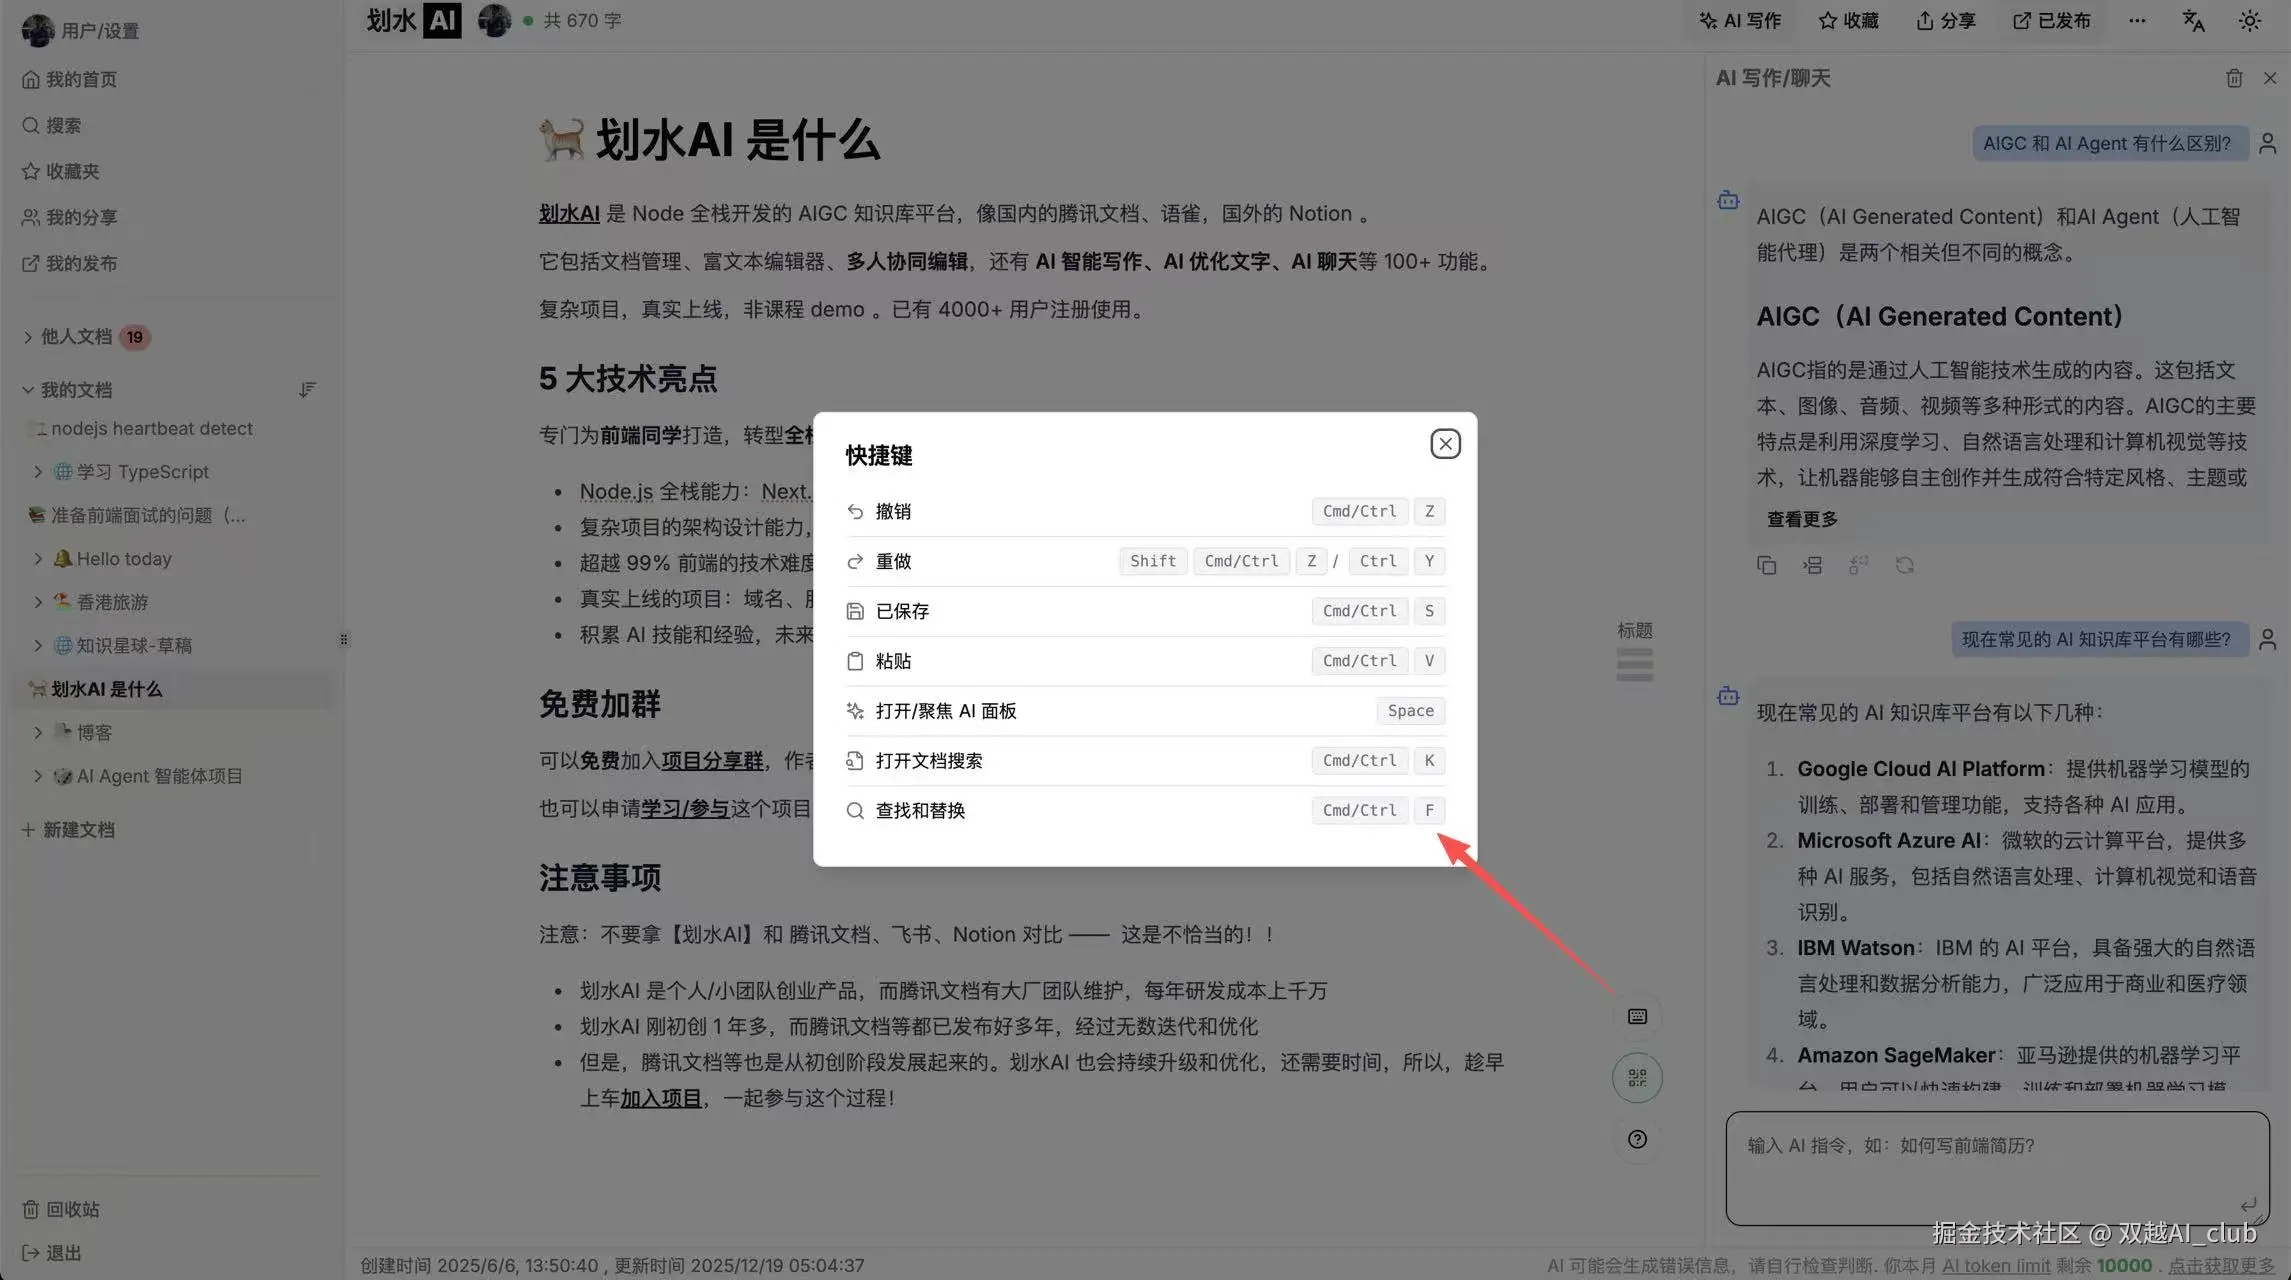The height and width of the screenshot is (1280, 2291).
Task: Click the translate language icon in the toolbar
Action: coord(2193,20)
